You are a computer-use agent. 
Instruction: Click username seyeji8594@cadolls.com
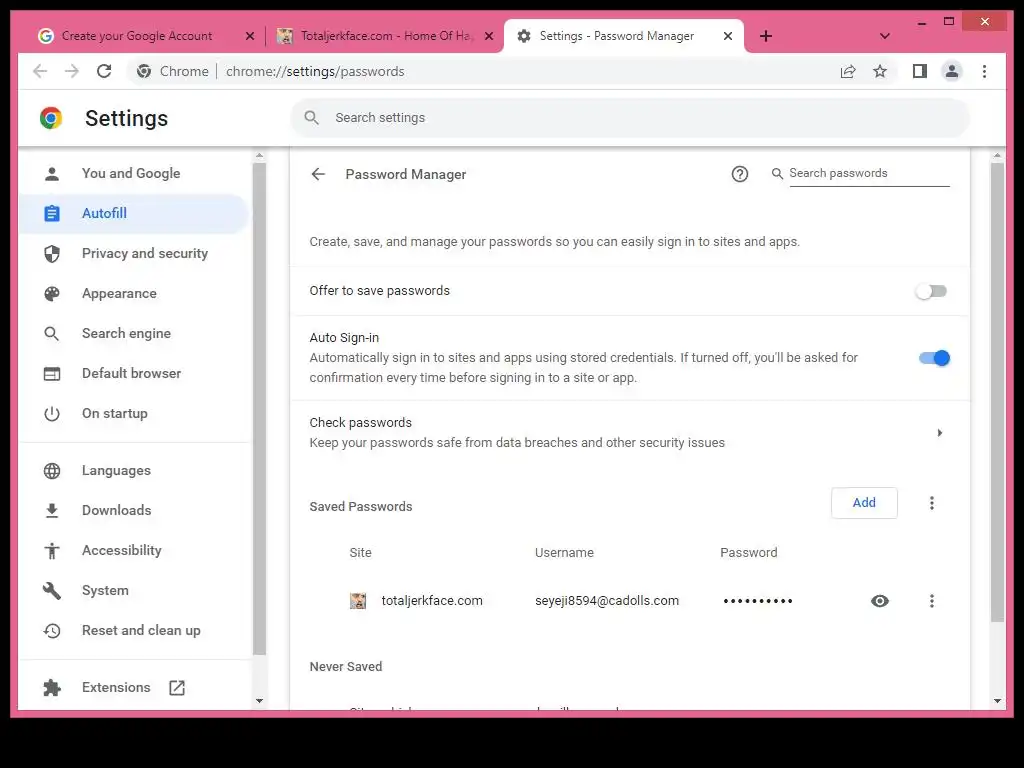point(607,601)
